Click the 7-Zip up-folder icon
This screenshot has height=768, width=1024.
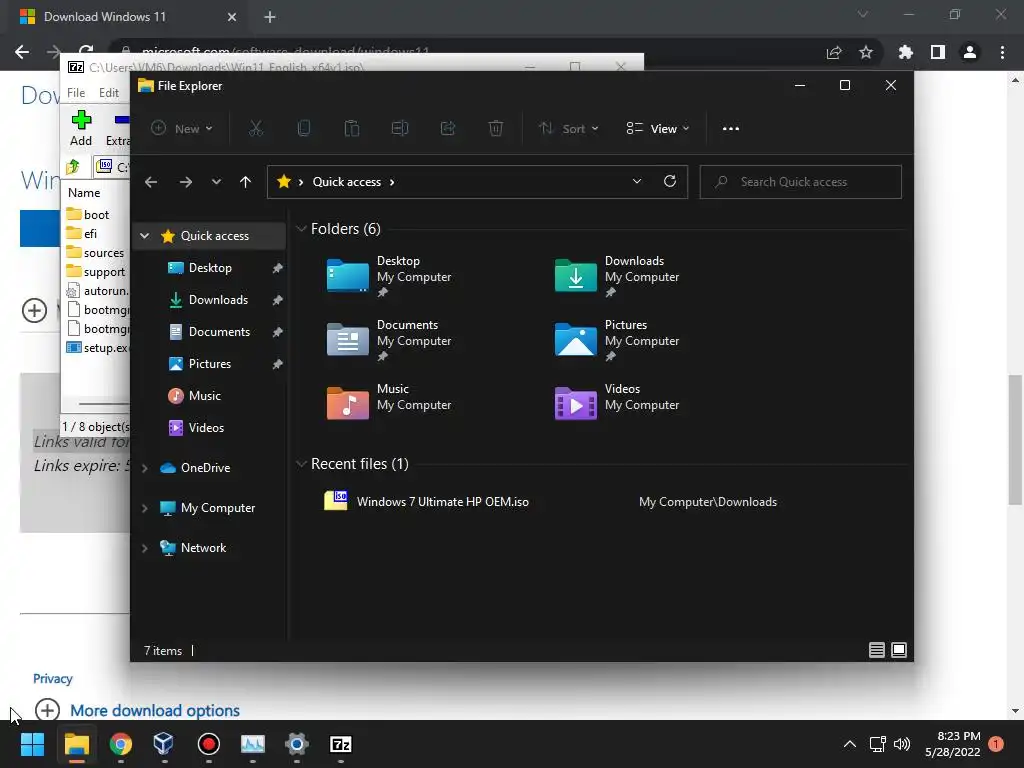tap(73, 167)
